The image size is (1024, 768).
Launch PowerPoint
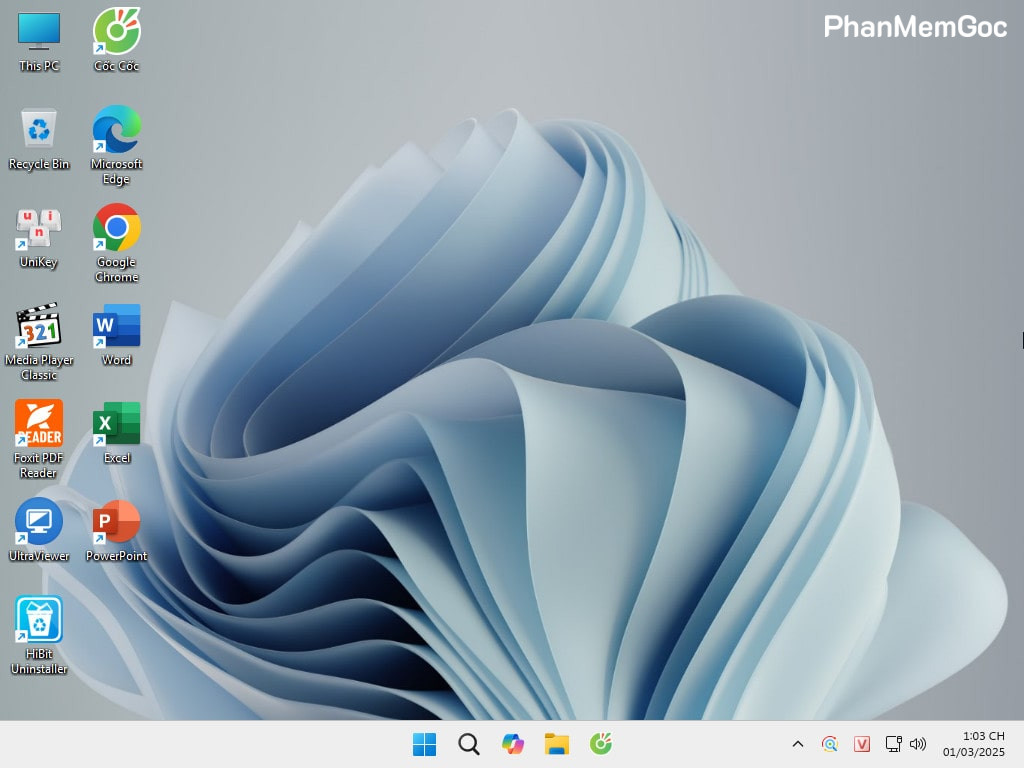pyautogui.click(x=115, y=522)
